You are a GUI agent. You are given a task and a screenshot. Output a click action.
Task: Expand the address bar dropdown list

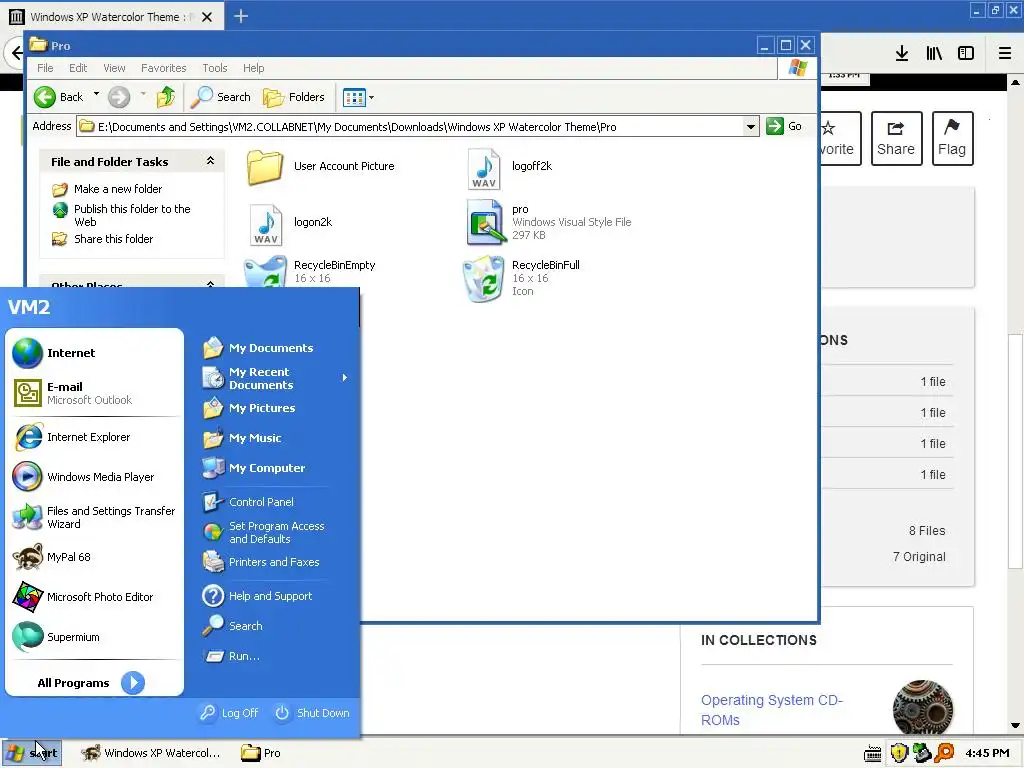point(750,127)
